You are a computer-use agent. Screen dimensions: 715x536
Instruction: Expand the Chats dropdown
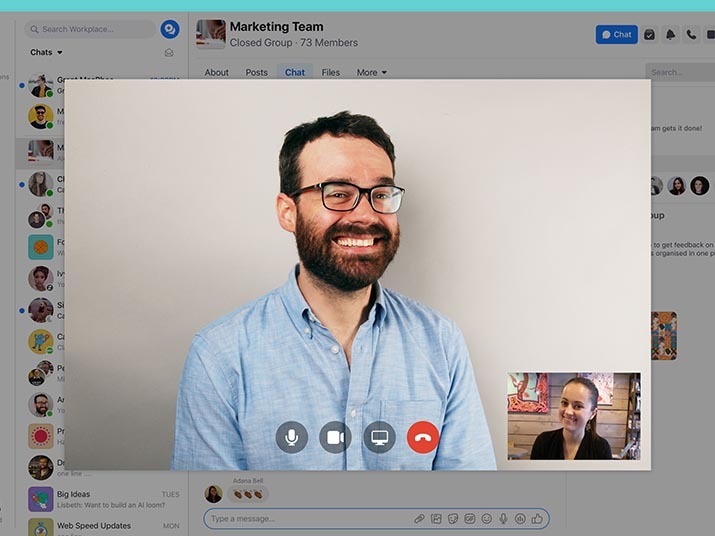[46, 52]
